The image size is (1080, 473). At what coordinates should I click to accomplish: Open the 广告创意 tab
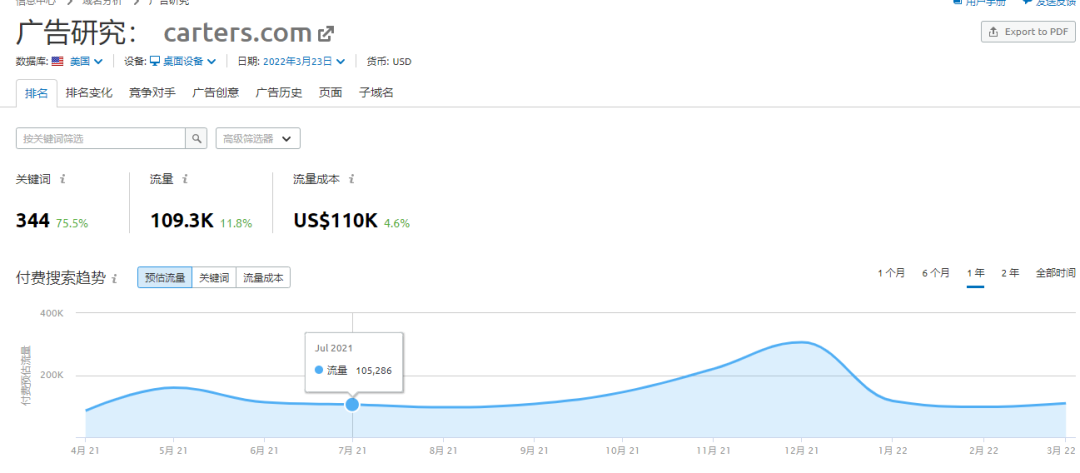pyautogui.click(x=216, y=93)
